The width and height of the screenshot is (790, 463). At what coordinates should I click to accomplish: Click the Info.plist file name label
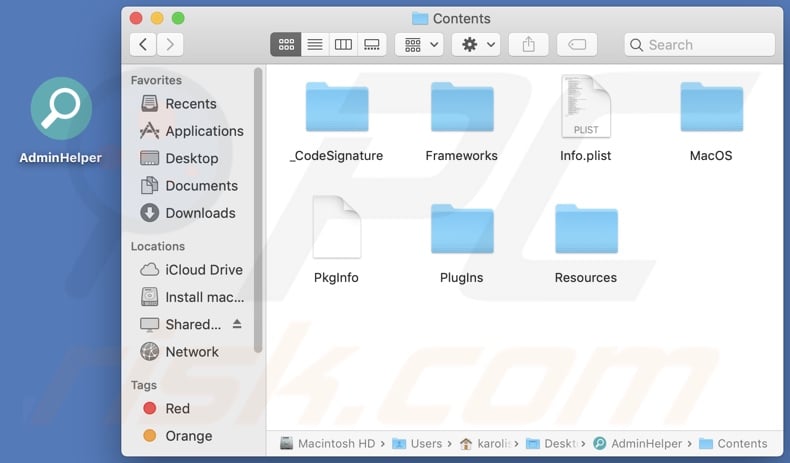click(585, 156)
